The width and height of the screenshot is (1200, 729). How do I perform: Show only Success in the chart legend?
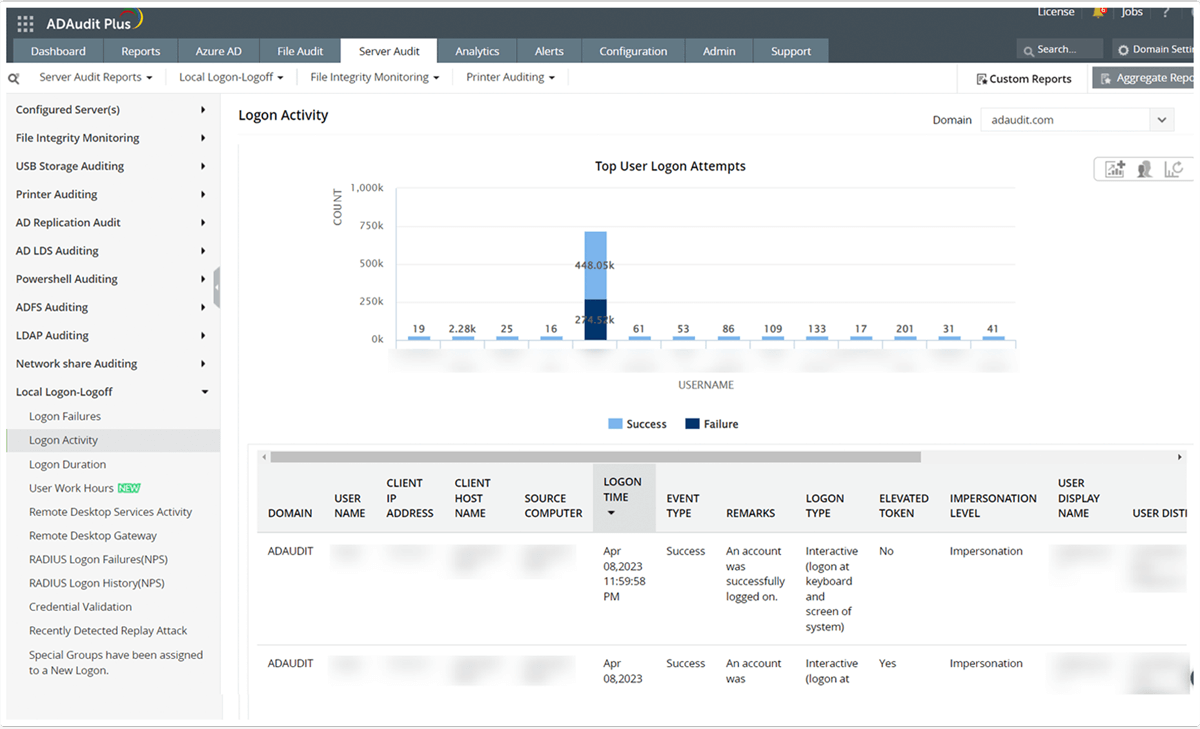(637, 423)
